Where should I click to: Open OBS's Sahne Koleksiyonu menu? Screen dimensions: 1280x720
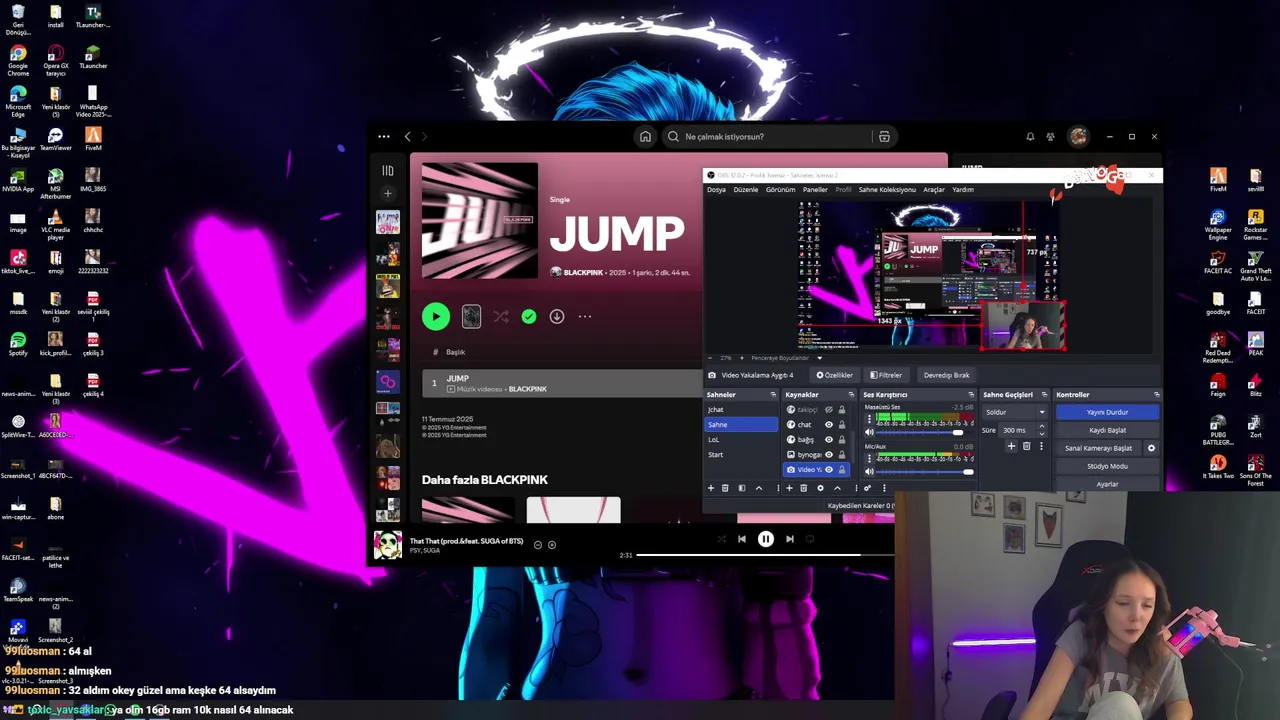[x=887, y=190]
